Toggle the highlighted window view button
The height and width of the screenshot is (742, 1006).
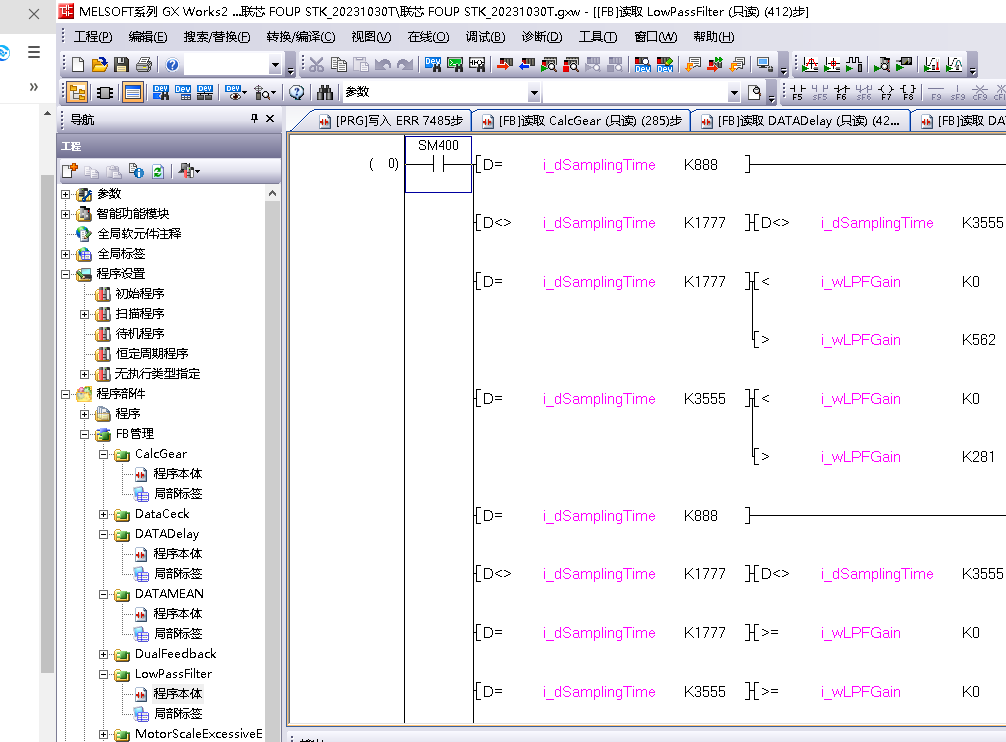click(x=132, y=93)
